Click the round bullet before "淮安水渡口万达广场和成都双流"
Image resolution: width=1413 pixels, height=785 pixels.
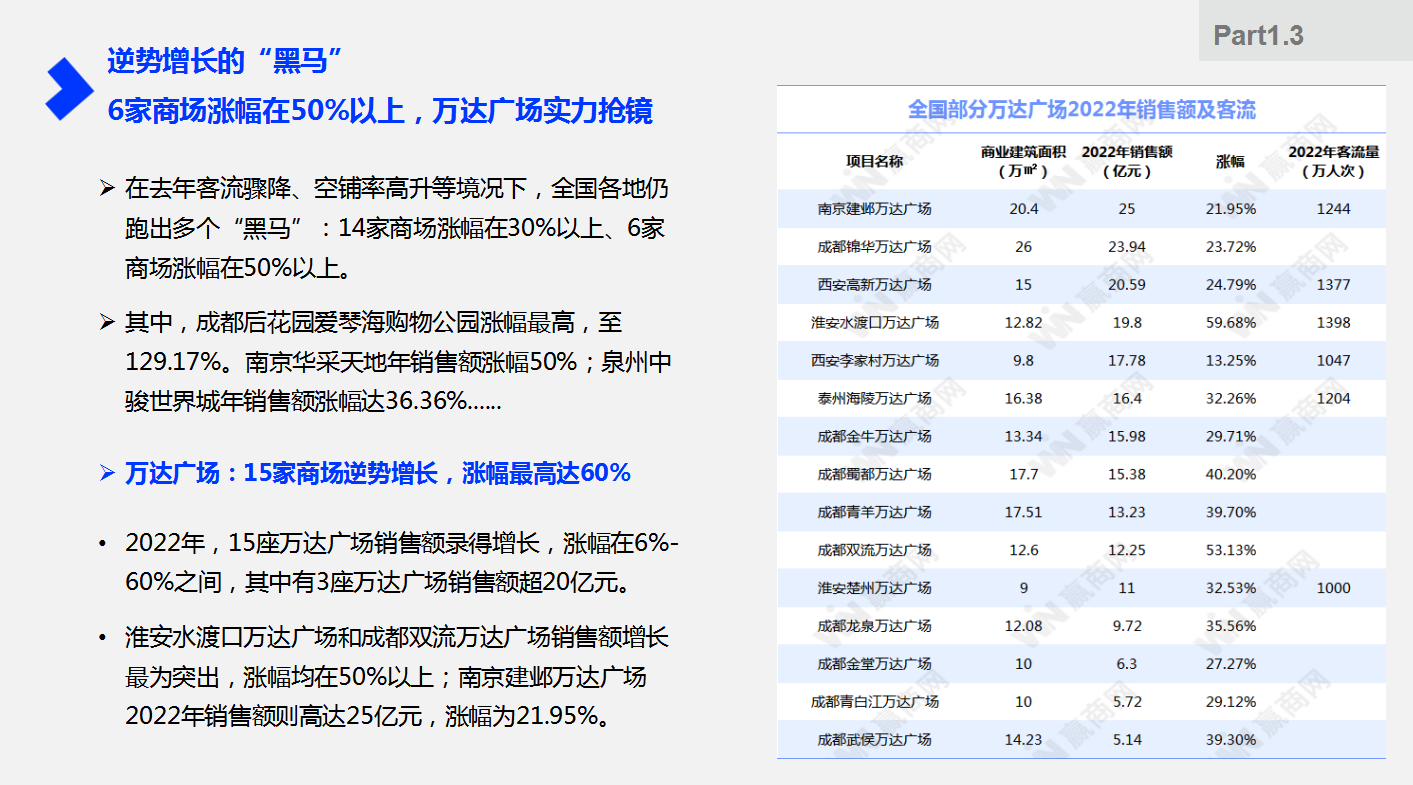tap(102, 638)
